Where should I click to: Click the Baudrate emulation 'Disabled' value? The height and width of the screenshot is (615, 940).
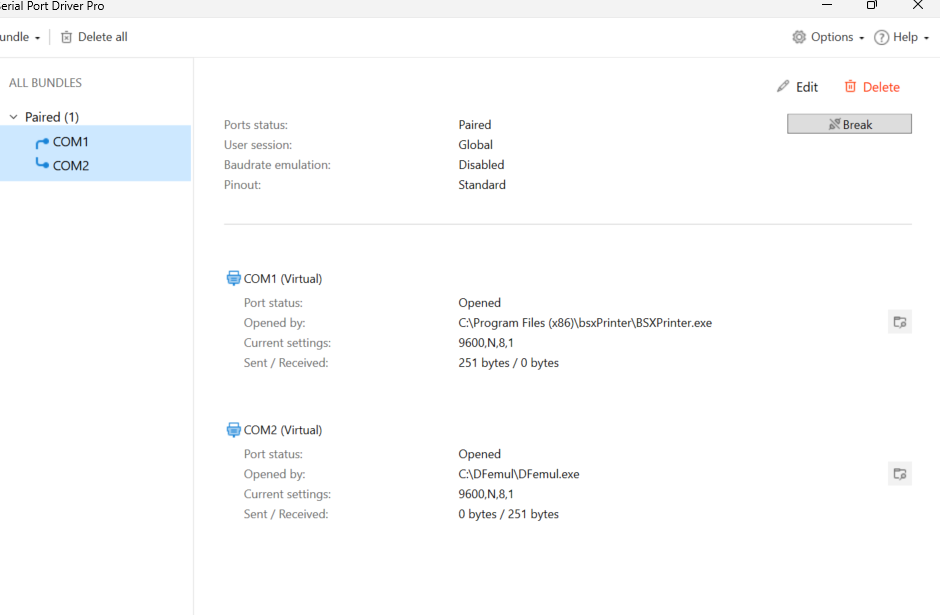[x=481, y=165]
